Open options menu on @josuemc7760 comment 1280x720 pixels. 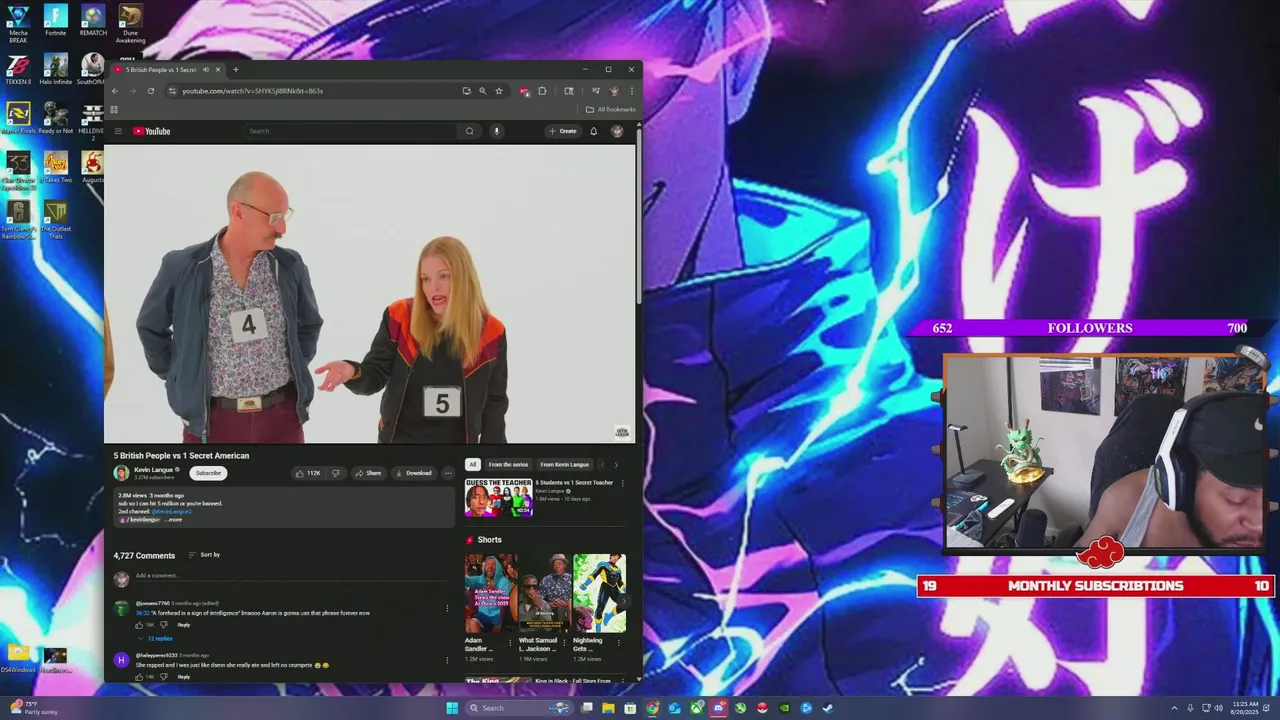[446, 608]
